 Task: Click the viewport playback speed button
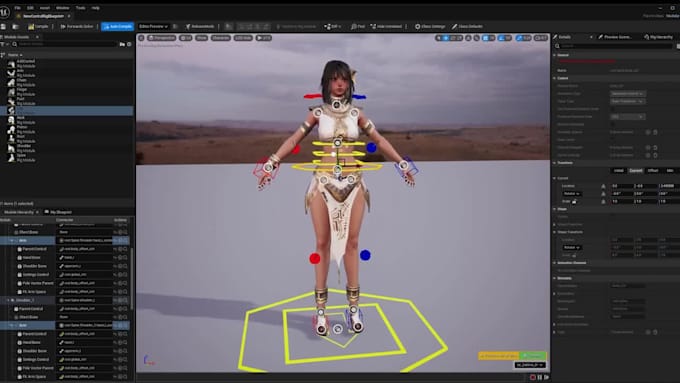[x=263, y=38]
